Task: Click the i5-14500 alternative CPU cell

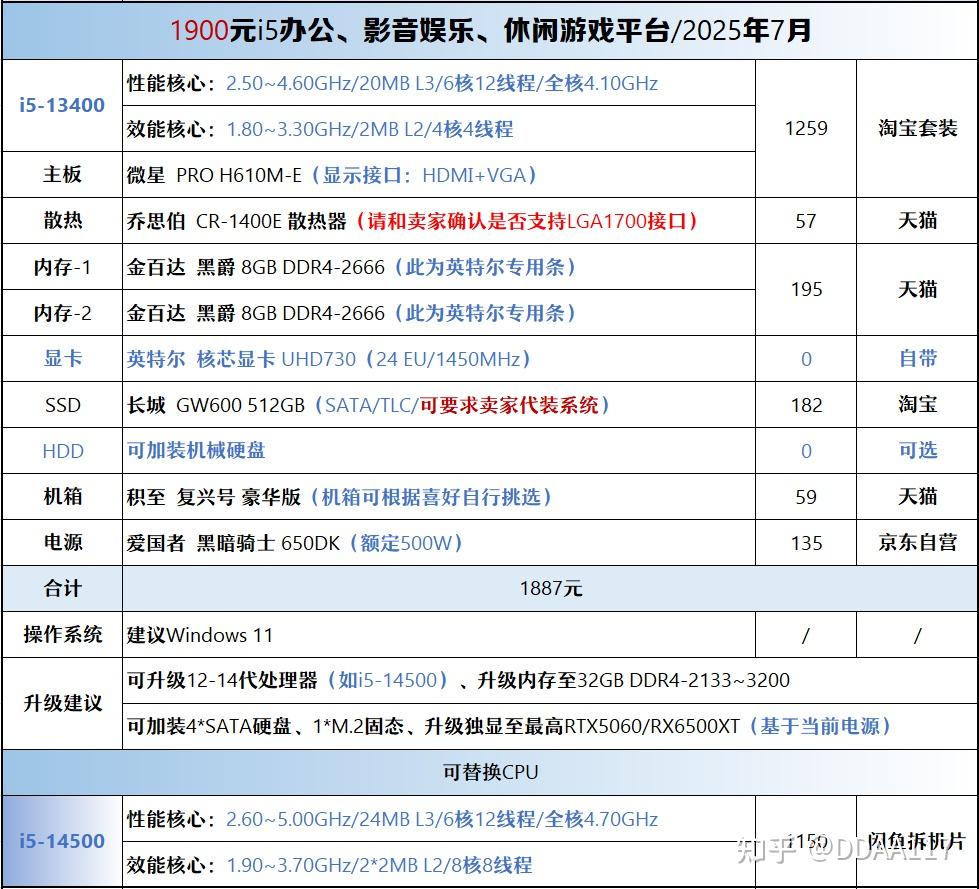Action: [62, 842]
